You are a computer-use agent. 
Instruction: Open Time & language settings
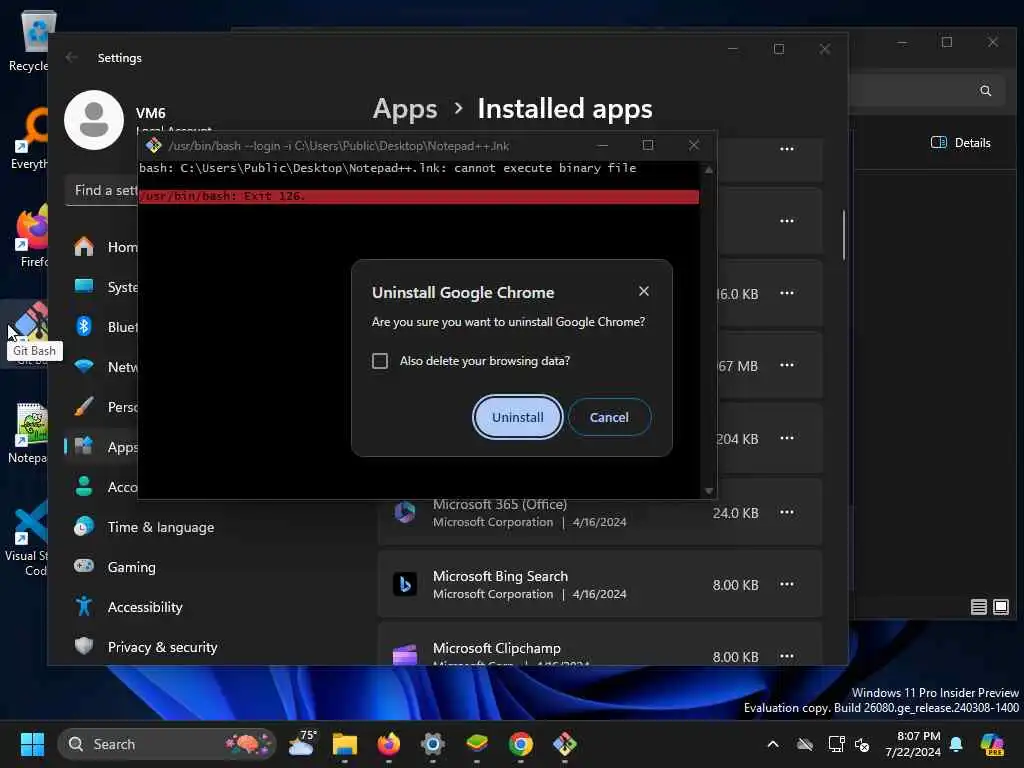pyautogui.click(x=161, y=527)
